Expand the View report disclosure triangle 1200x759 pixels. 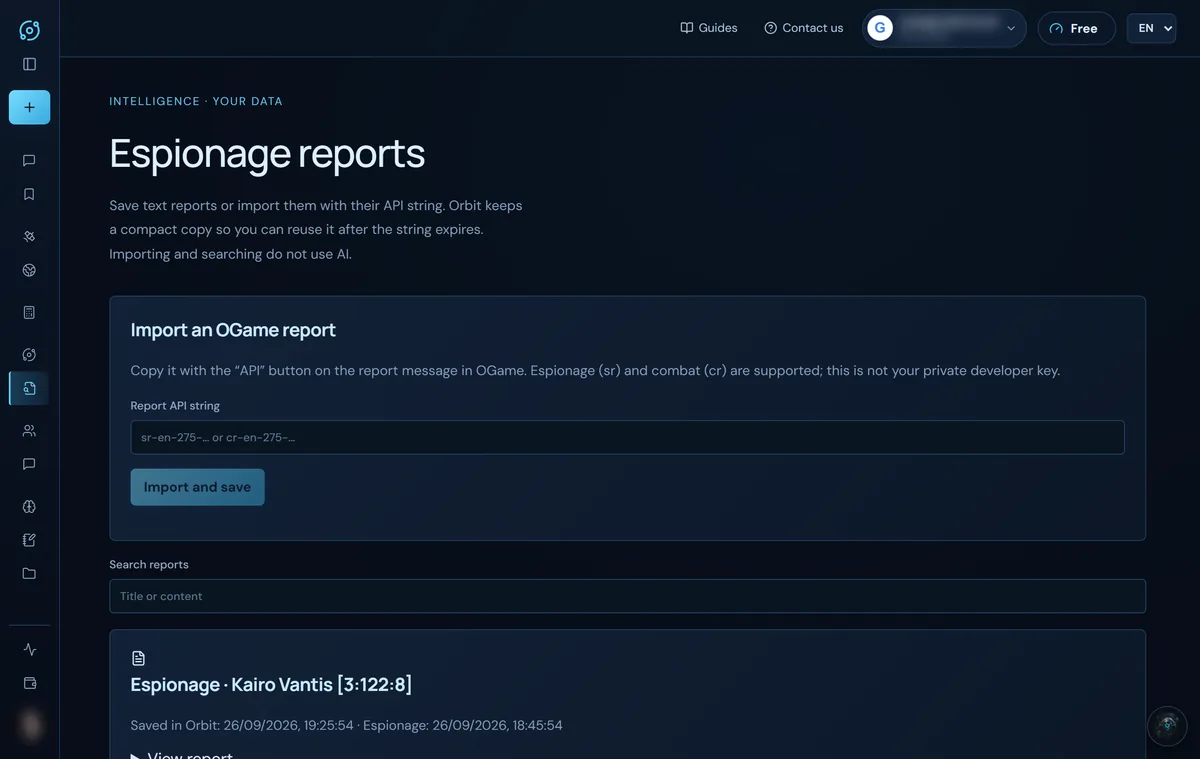(136, 755)
